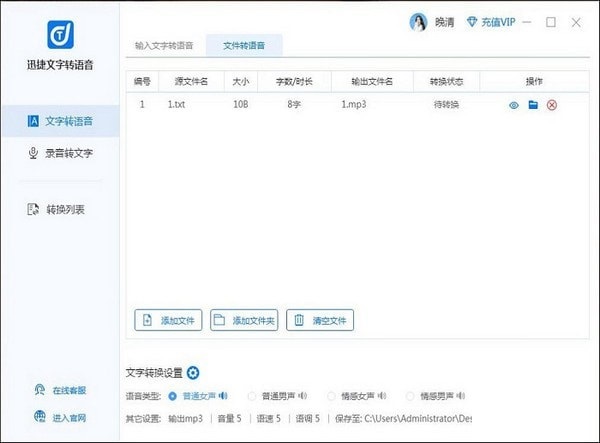Image resolution: width=600 pixels, height=443 pixels.
Task: Click the 转换状态 column header
Action: tap(446, 81)
